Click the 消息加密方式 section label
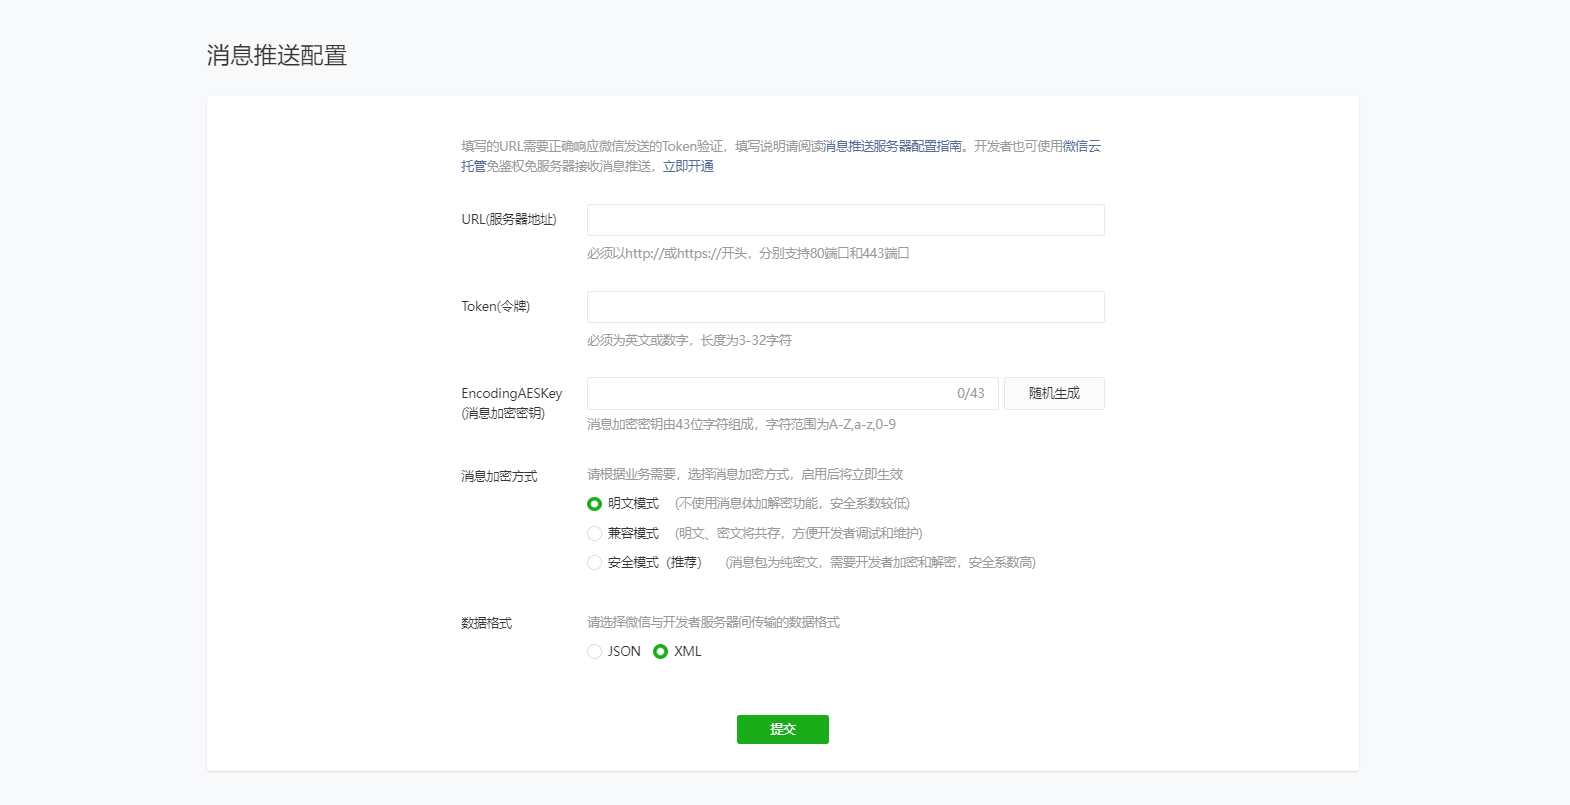The height and width of the screenshot is (805, 1570). 499,476
